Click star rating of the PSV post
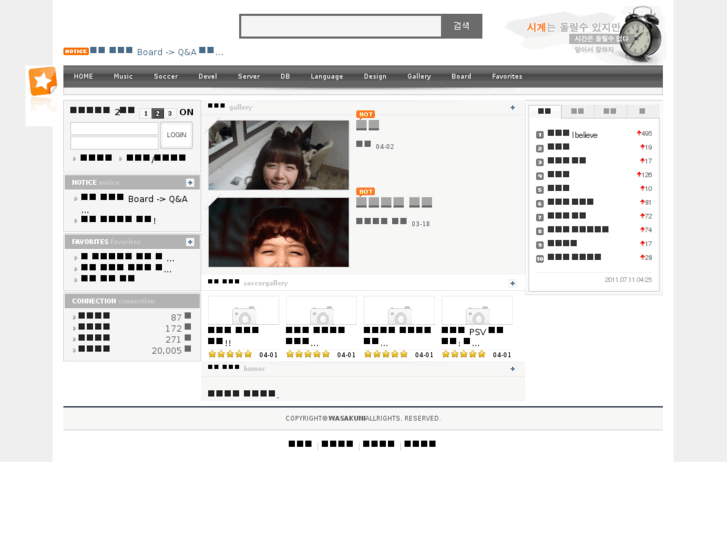The width and height of the screenshot is (727, 545). click(x=464, y=354)
